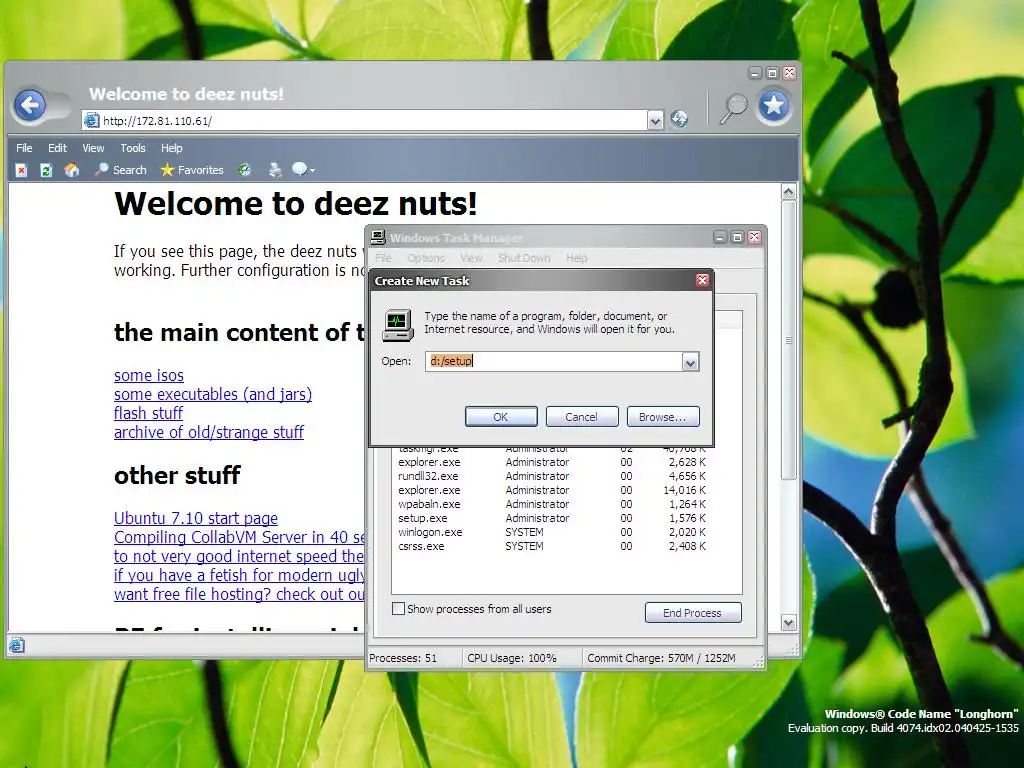Screen dimensions: 1024x768
Task: Click OK in Create New Task dialog
Action: [501, 417]
